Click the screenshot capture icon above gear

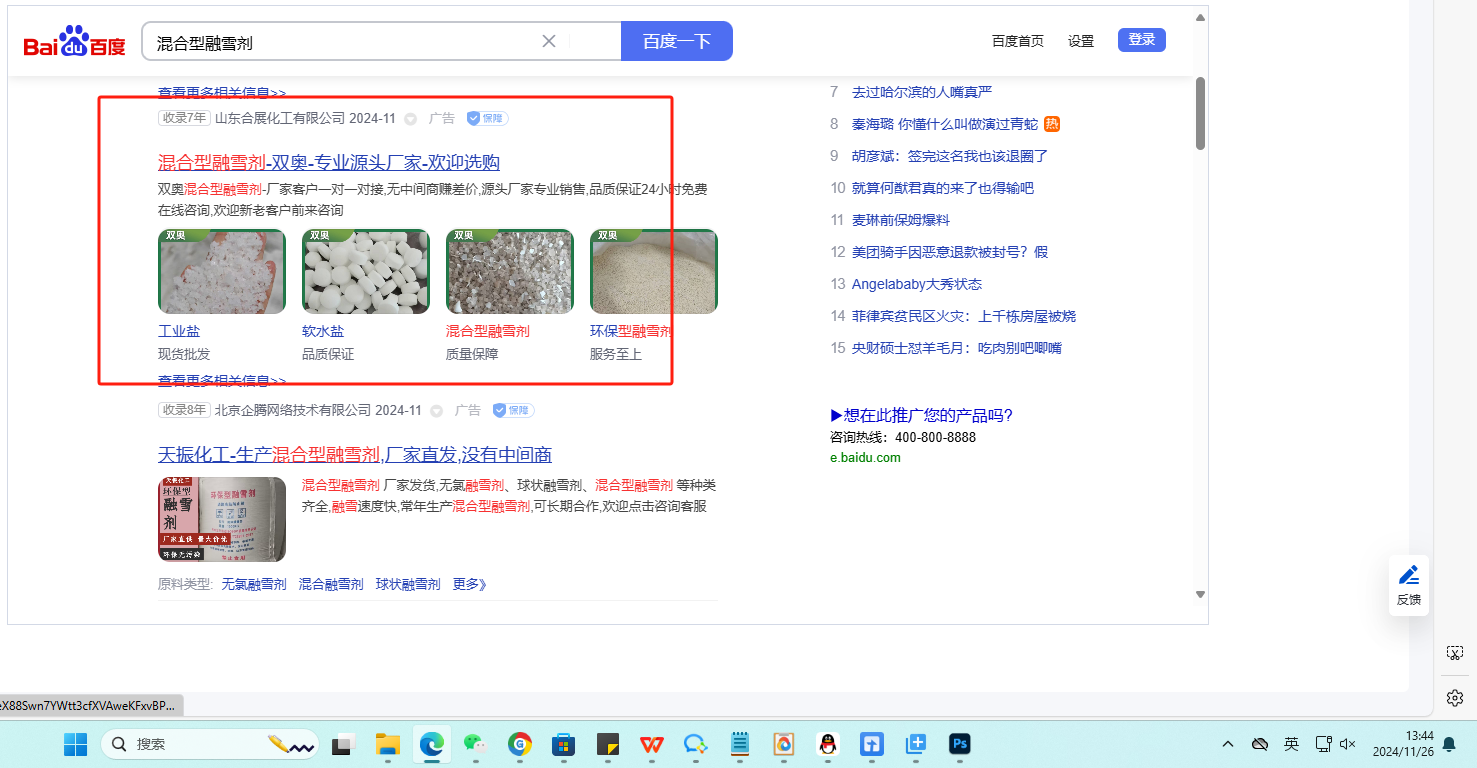point(1455,653)
